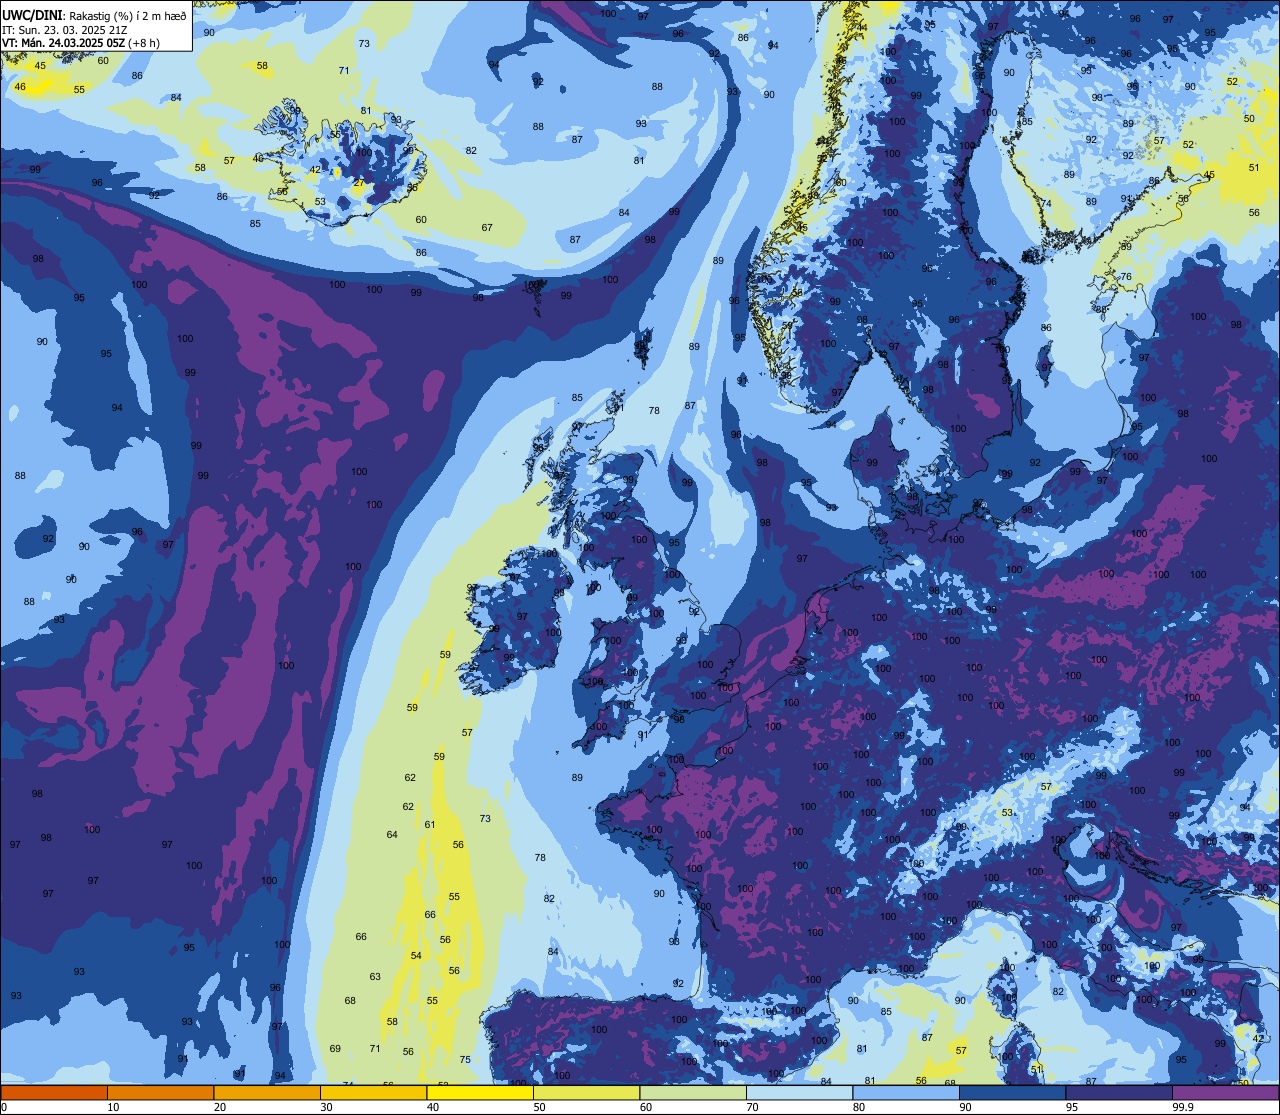Pick the 50–60 pale yellow legend swatch
The height and width of the screenshot is (1115, 1280).
(x=586, y=1092)
